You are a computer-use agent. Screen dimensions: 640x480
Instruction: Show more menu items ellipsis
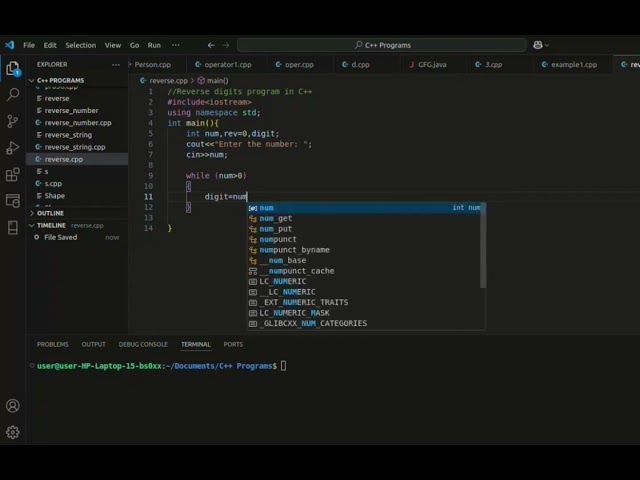tap(176, 45)
